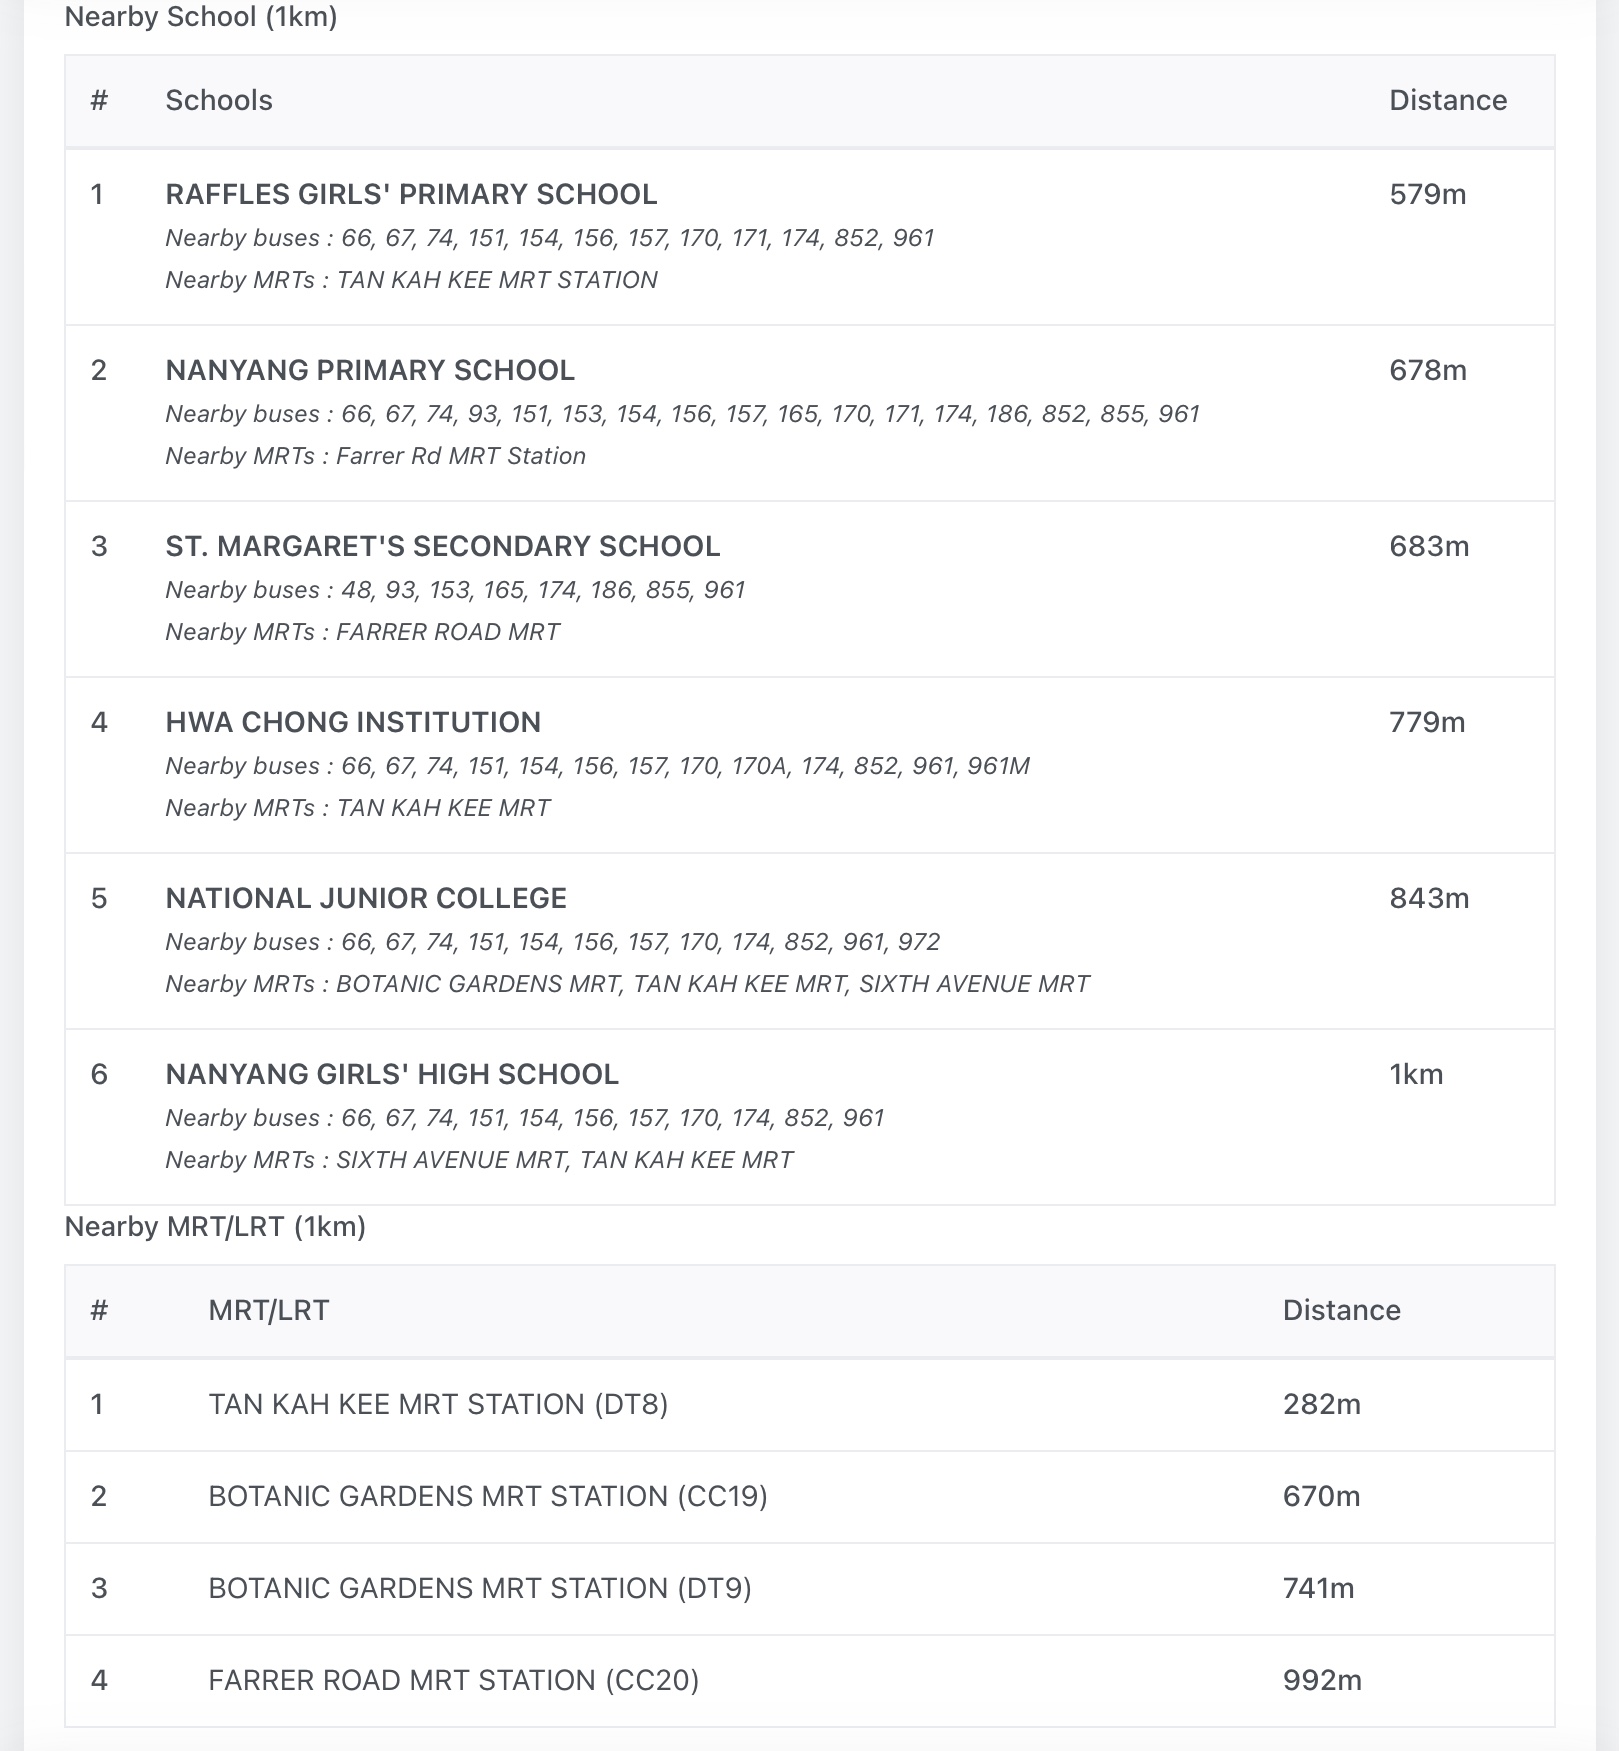Viewport: 1619px width, 1751px height.
Task: Click Hwa Chong Institution school name
Action: [x=353, y=722]
